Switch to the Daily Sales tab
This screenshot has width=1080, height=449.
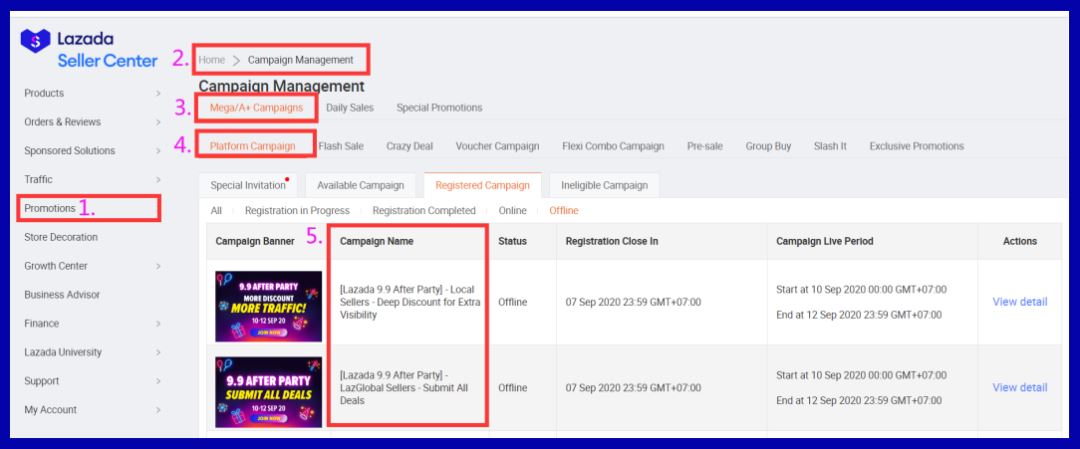(350, 107)
